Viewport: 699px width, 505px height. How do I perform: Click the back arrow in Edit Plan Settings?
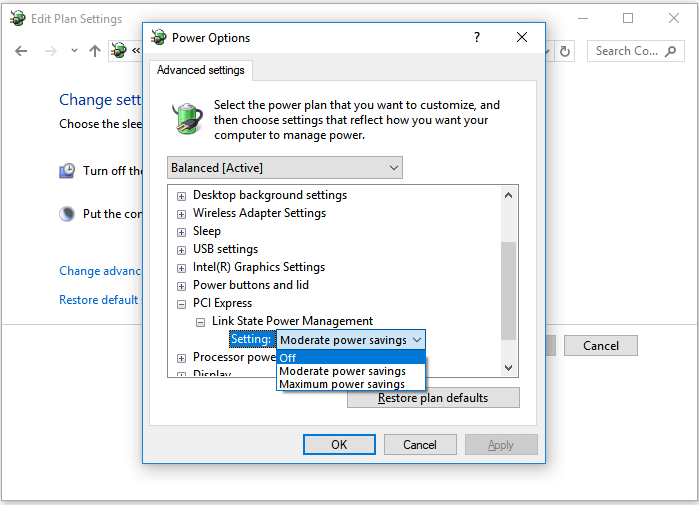[21, 51]
